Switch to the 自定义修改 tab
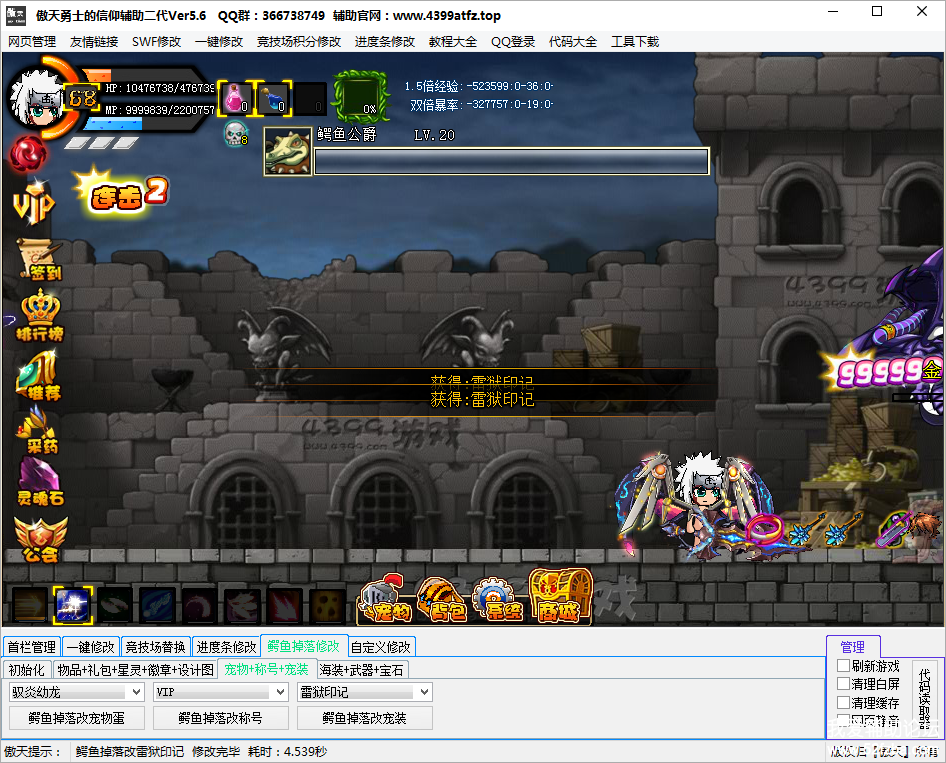Viewport: 946px width, 763px height. 381,647
